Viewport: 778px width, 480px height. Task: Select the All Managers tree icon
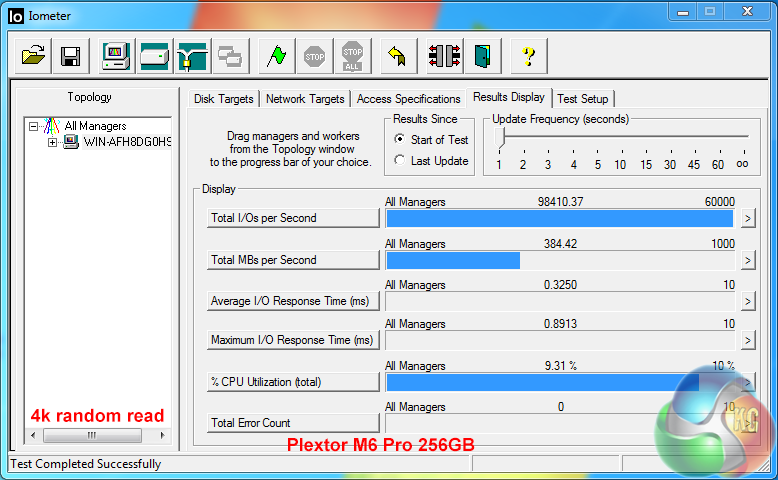(52, 126)
